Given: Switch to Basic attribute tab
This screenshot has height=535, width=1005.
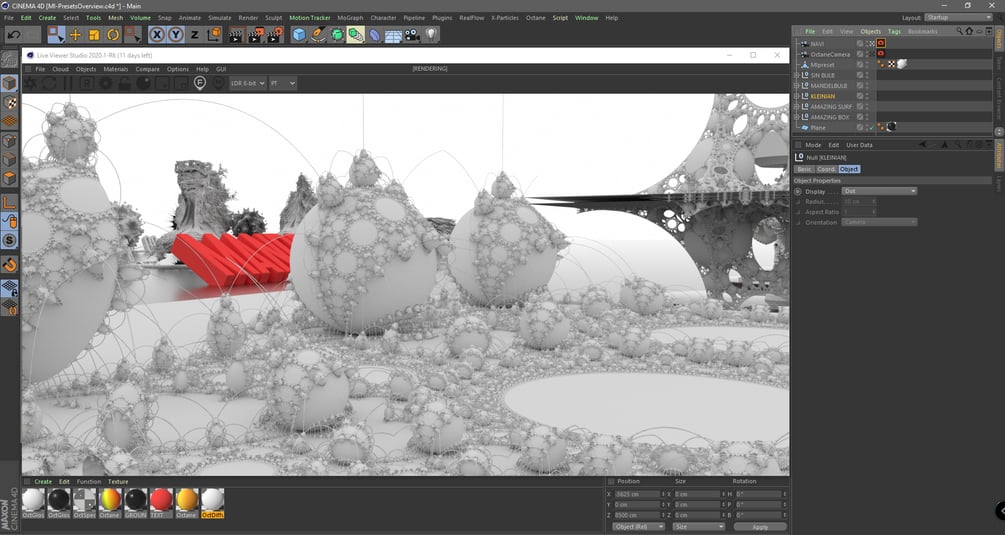Looking at the screenshot, I should pyautogui.click(x=804, y=169).
